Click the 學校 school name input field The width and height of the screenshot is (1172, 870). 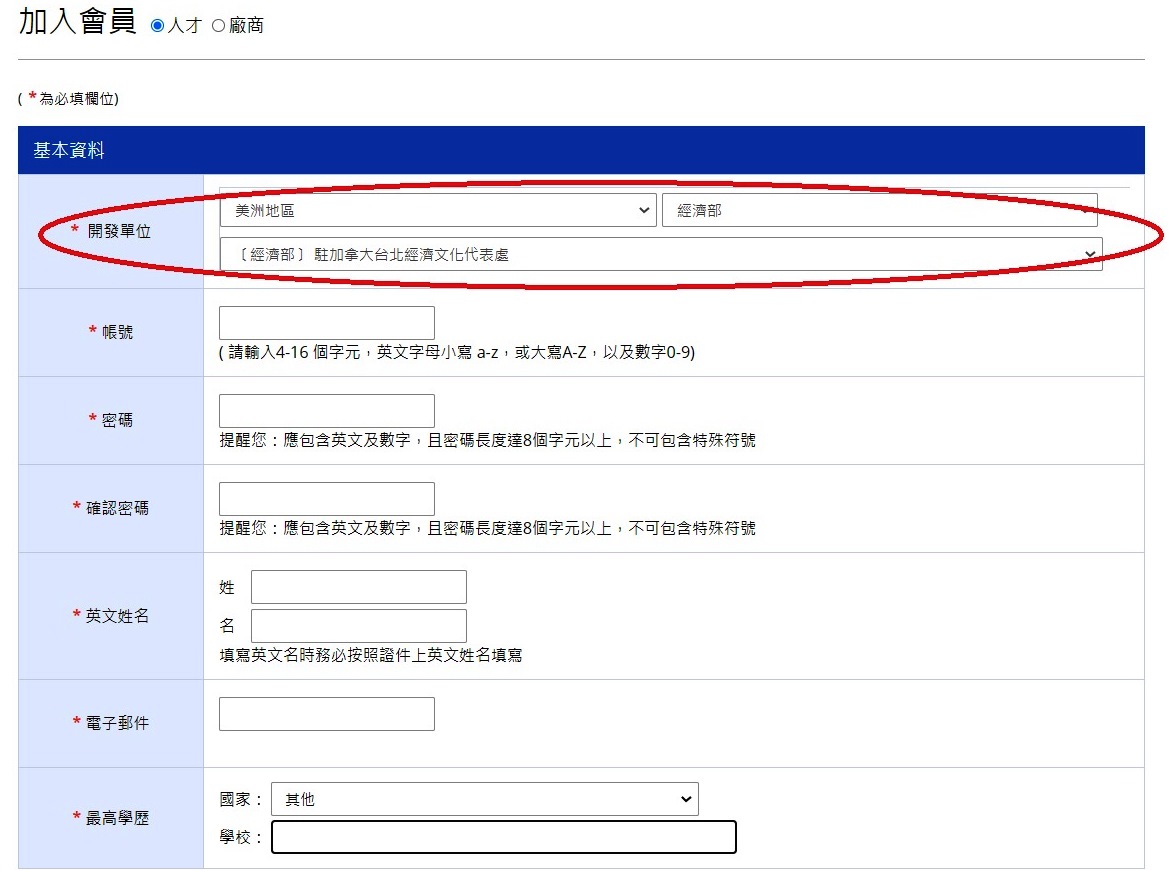(x=503, y=837)
